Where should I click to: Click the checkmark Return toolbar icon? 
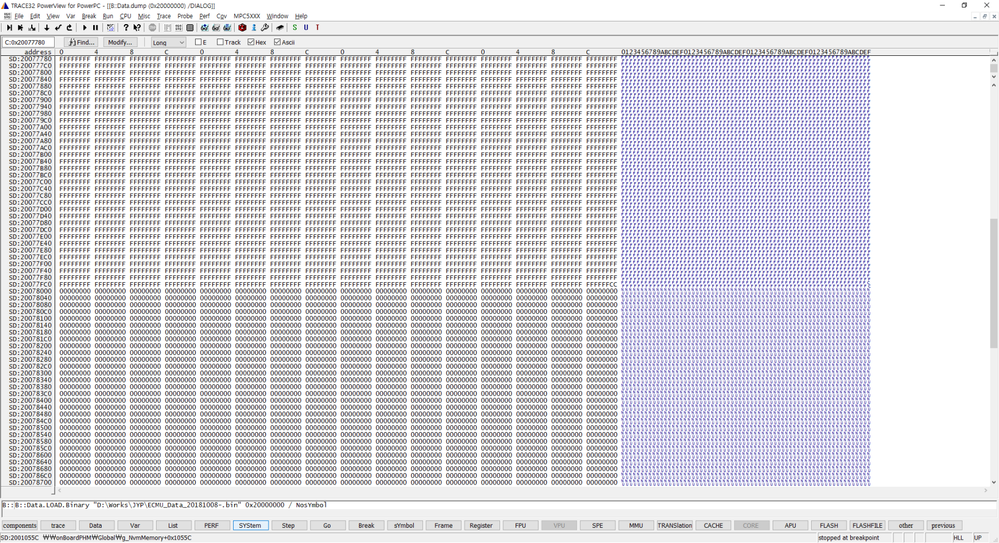58,27
